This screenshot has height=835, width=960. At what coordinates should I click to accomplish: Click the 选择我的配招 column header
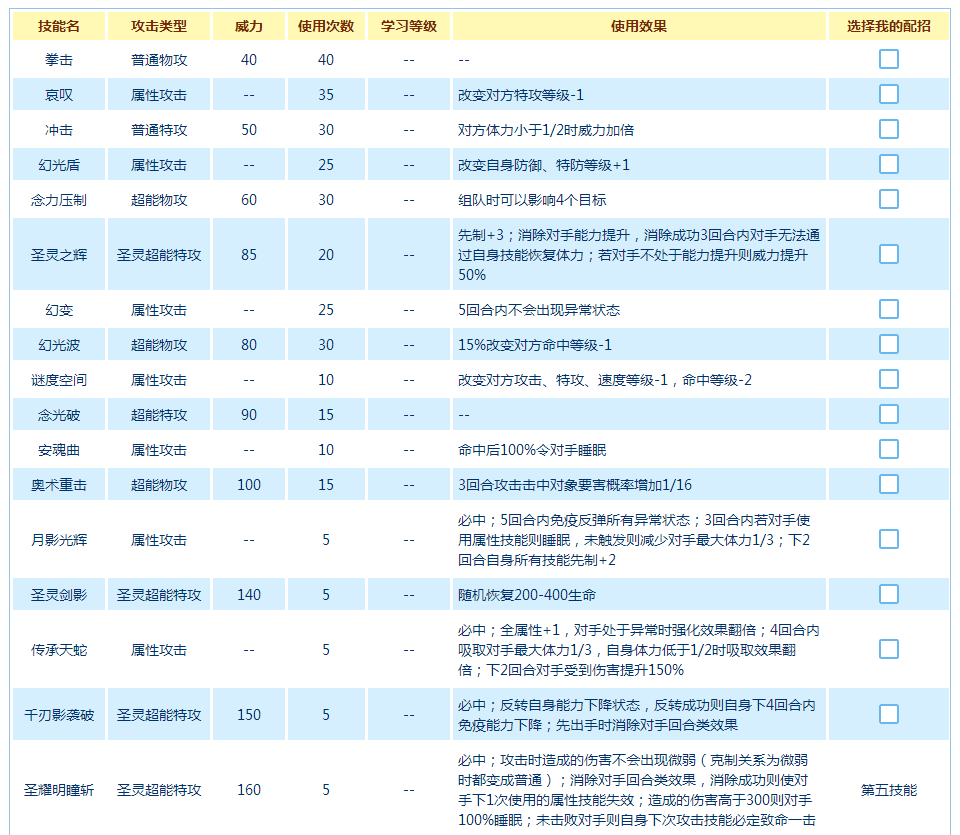[x=888, y=26]
